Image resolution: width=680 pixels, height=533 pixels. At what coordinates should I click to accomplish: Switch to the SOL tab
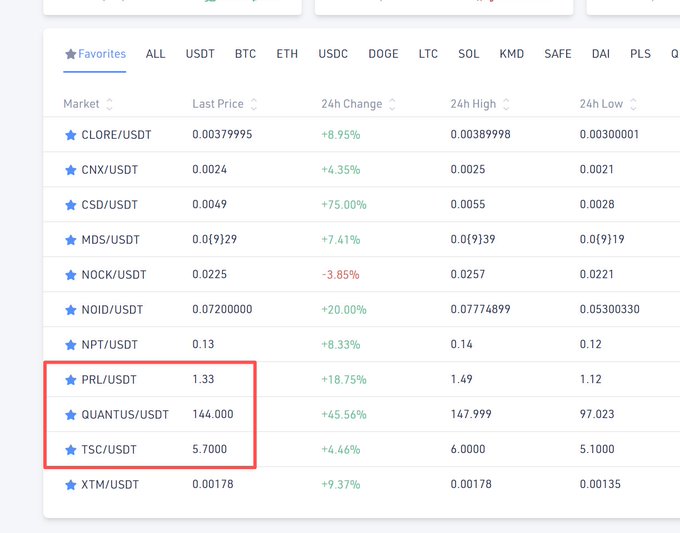468,54
